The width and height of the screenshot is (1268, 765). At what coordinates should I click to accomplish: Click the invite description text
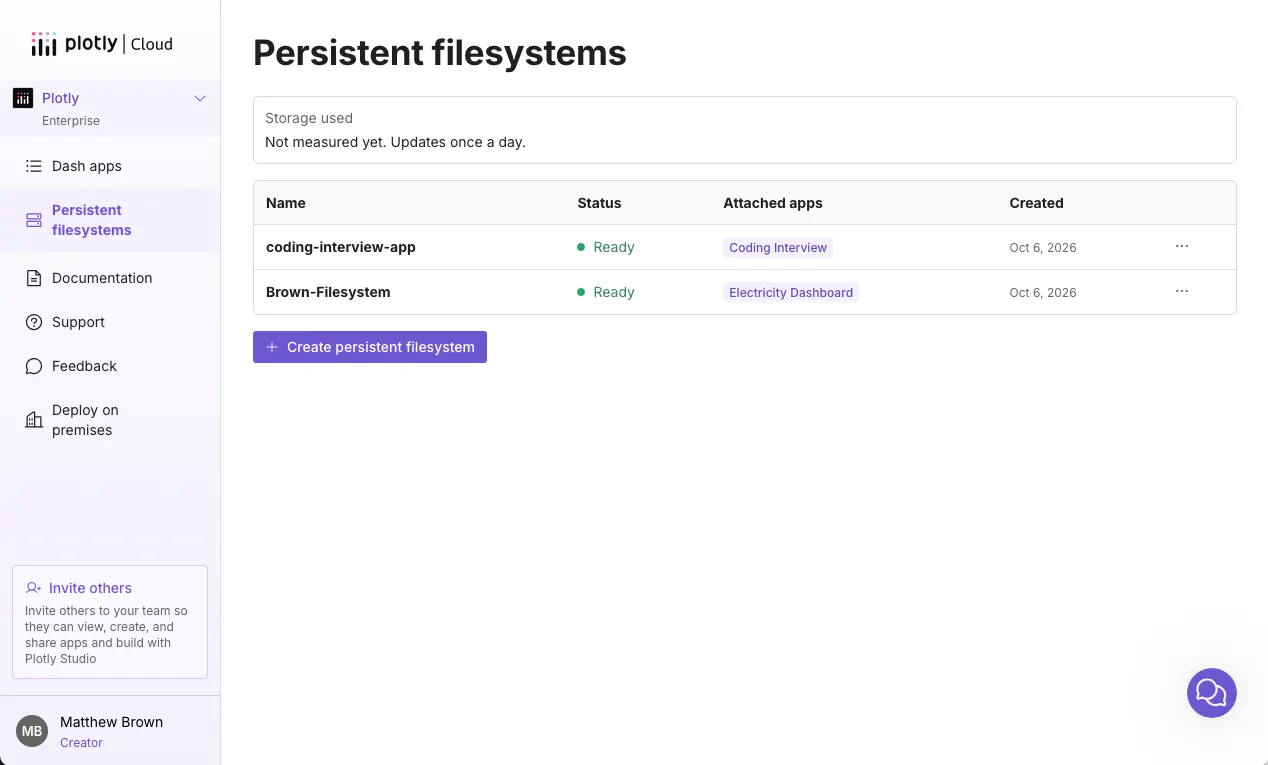106,635
